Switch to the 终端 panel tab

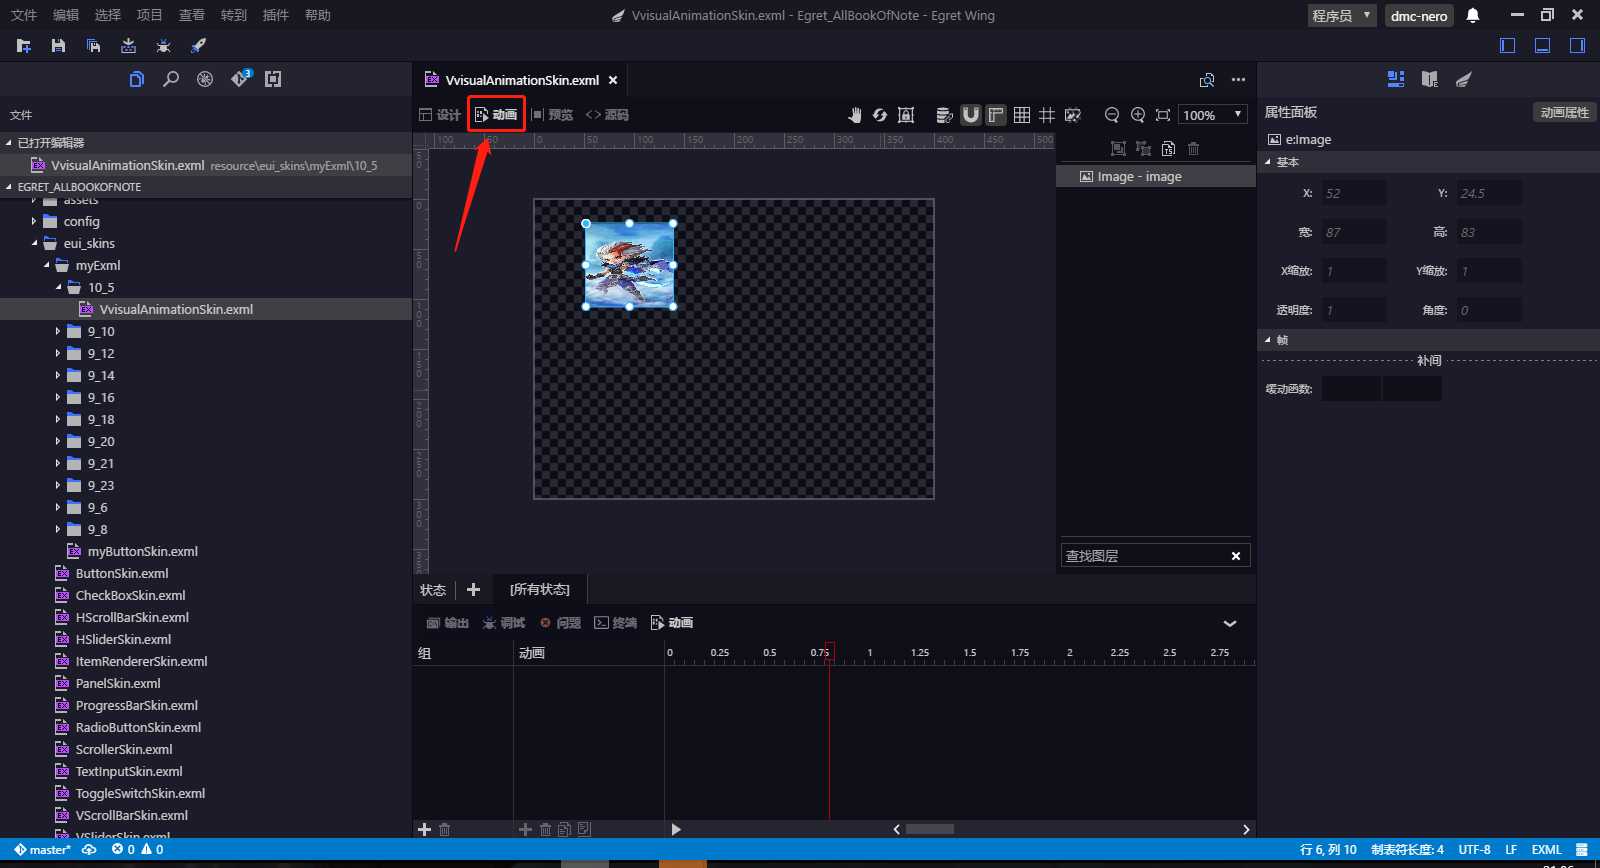(x=615, y=623)
